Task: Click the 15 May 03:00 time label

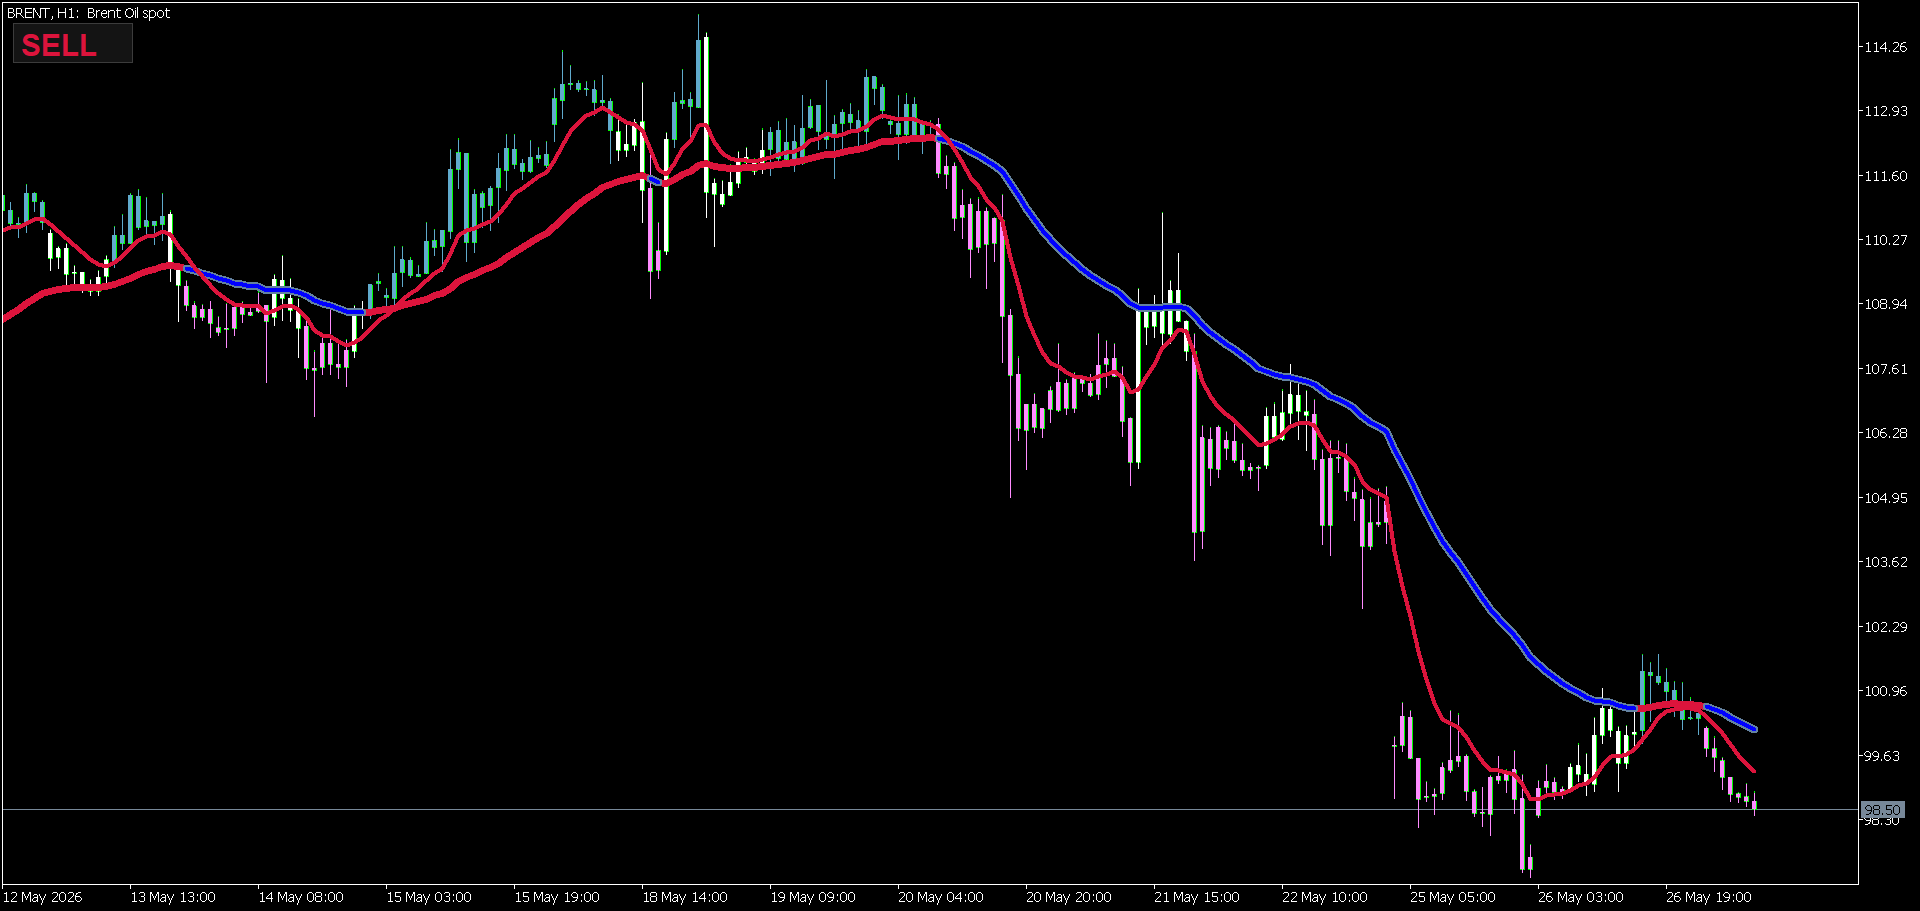Action: (429, 897)
